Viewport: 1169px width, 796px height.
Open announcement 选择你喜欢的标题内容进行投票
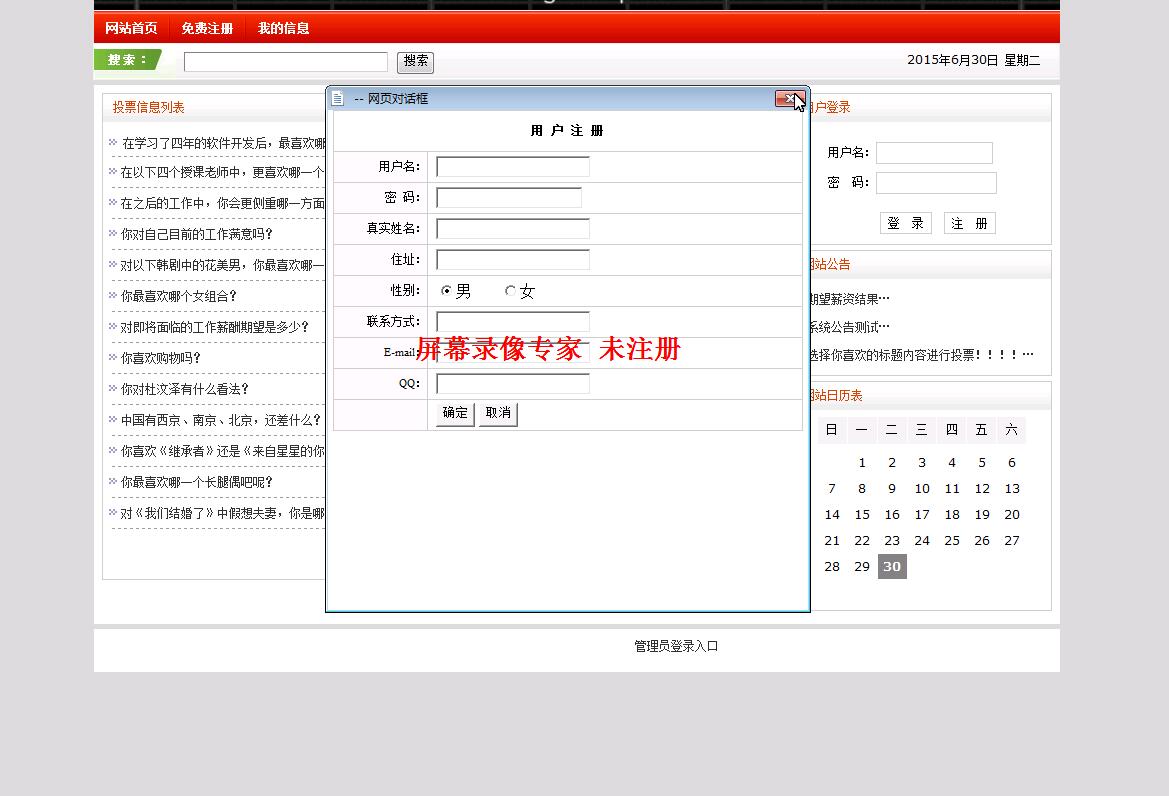tap(922, 355)
